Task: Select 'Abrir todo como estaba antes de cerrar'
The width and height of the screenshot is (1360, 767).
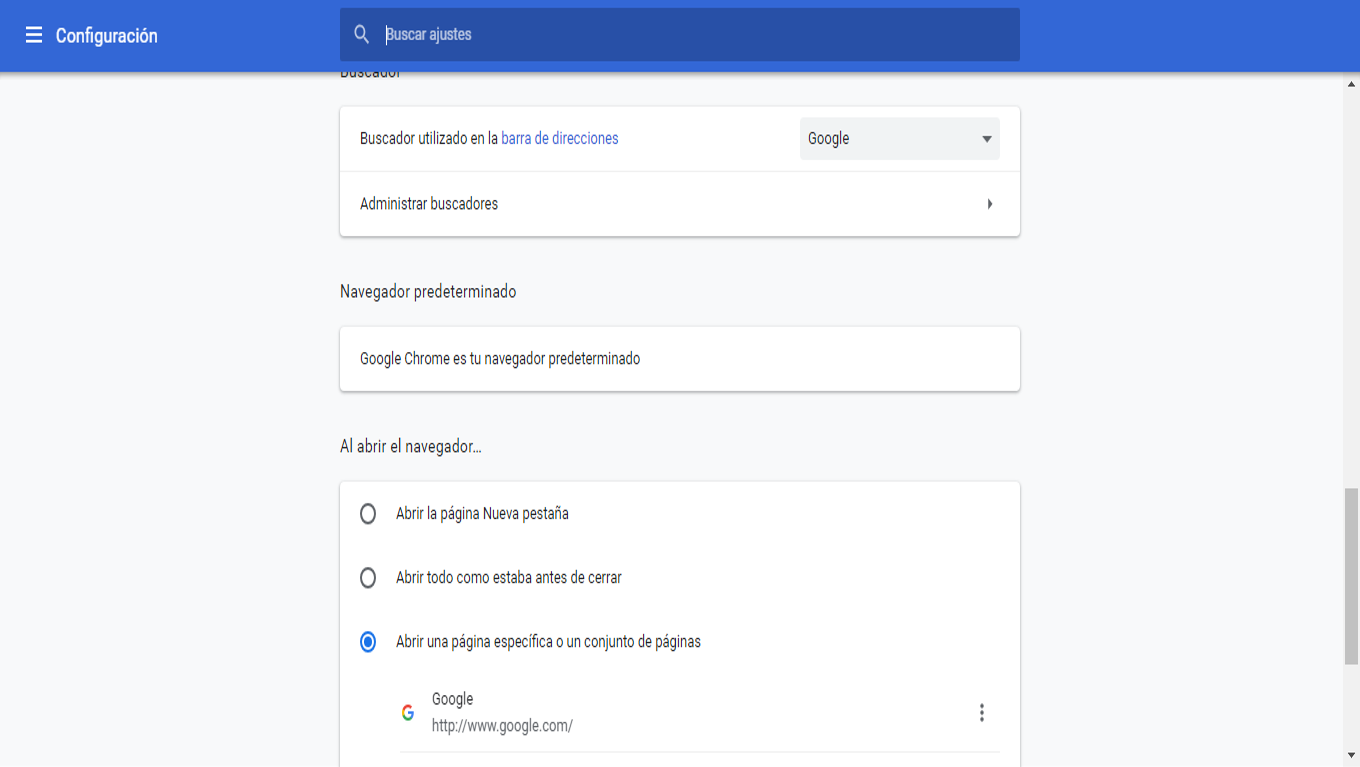Action: (x=368, y=578)
